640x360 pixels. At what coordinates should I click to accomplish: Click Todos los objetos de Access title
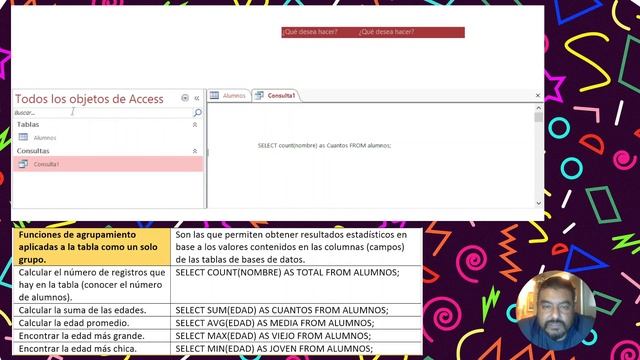click(89, 99)
